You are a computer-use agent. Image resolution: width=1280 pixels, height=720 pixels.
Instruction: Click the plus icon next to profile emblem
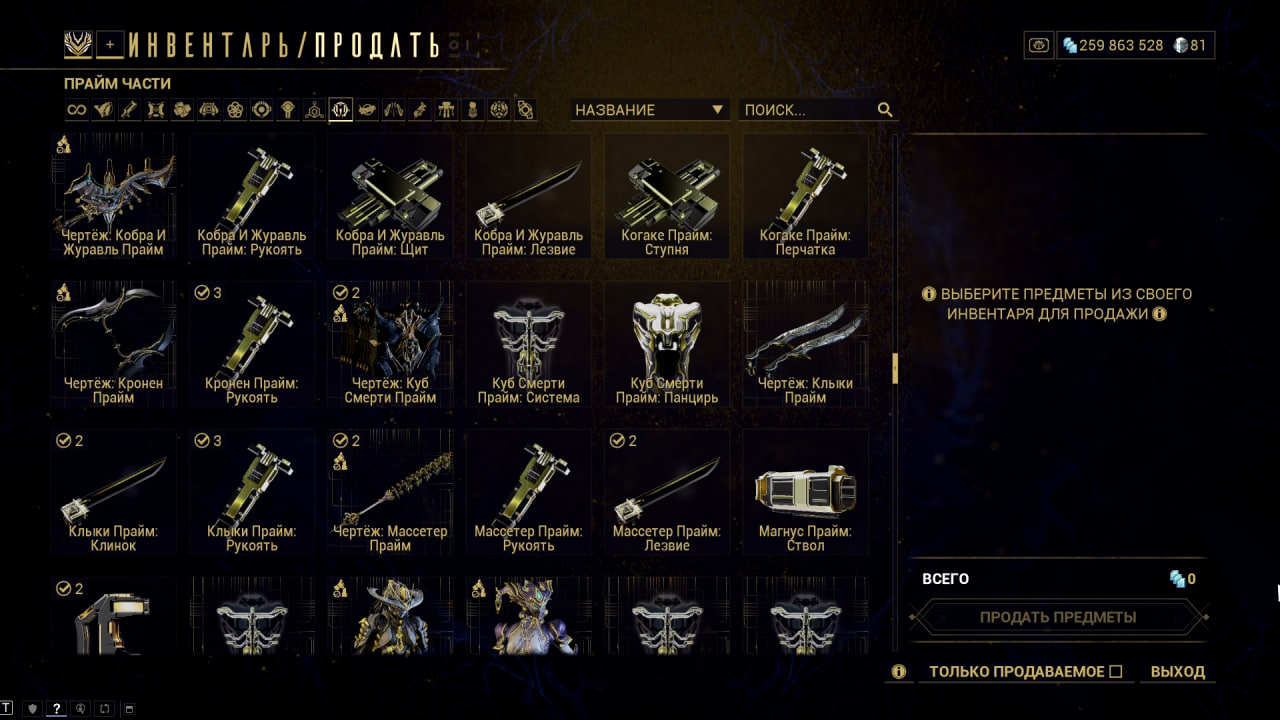click(110, 44)
